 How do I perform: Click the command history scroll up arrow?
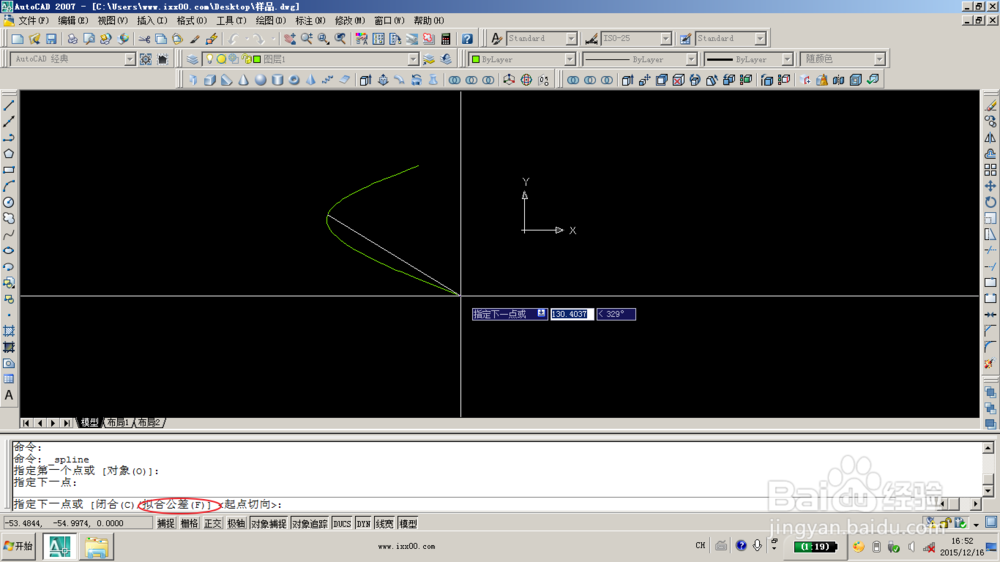coord(987,448)
